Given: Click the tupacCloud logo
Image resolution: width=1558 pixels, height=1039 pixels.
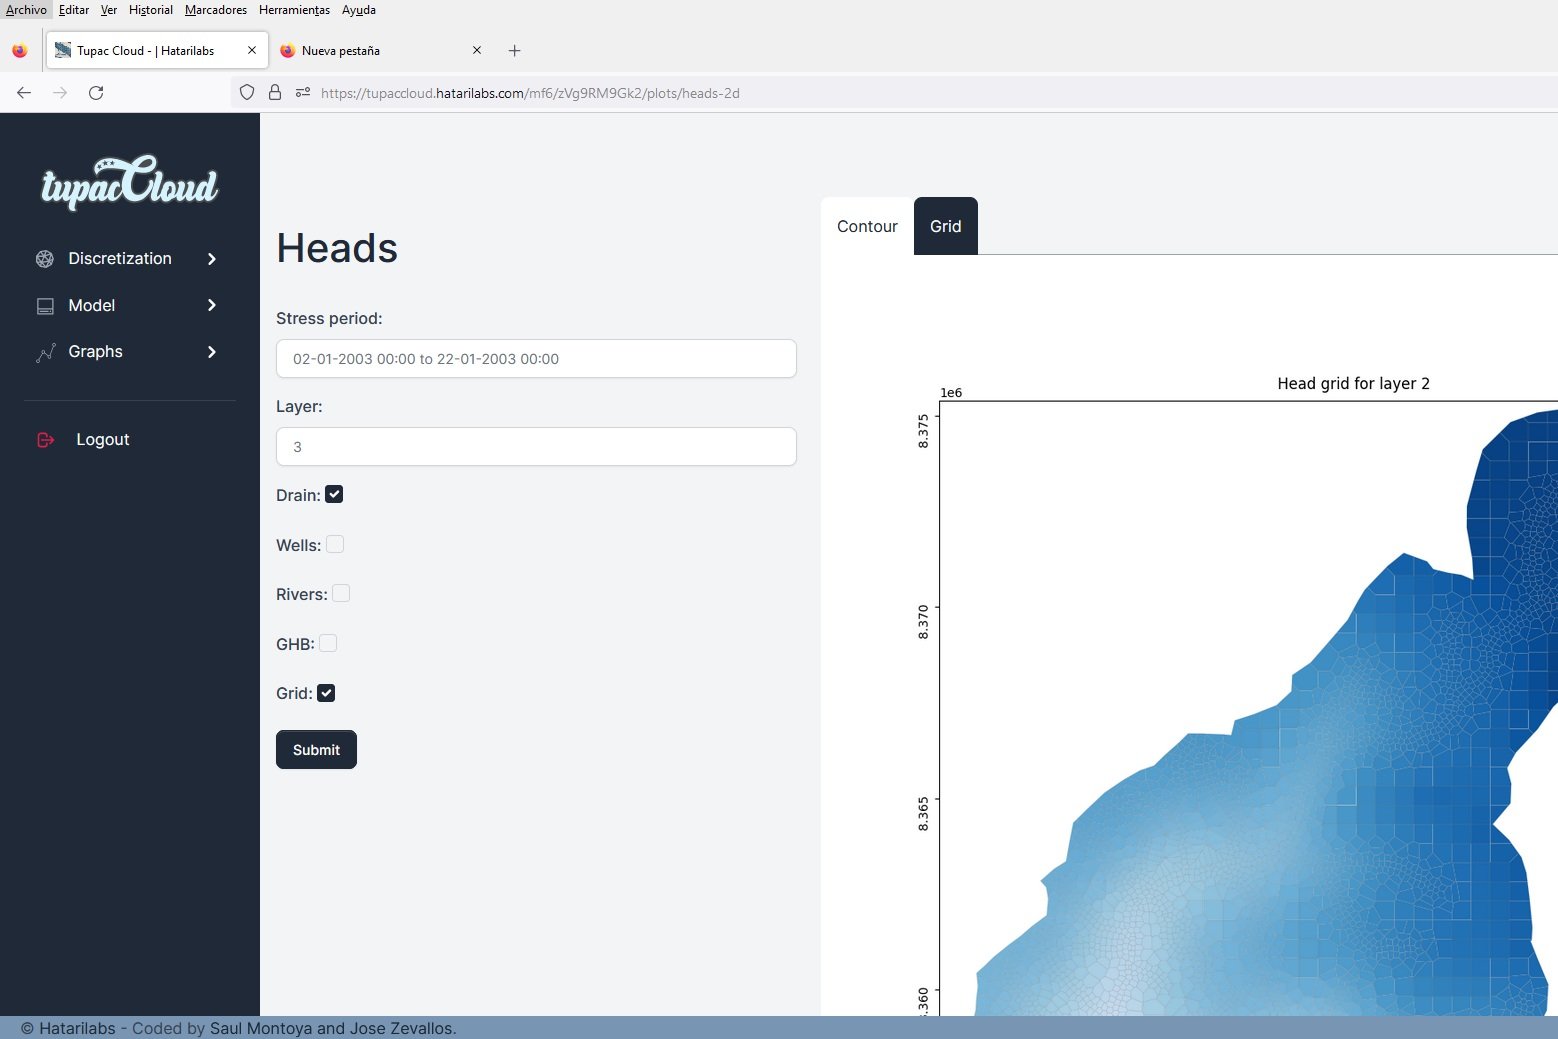Looking at the screenshot, I should point(129,181).
